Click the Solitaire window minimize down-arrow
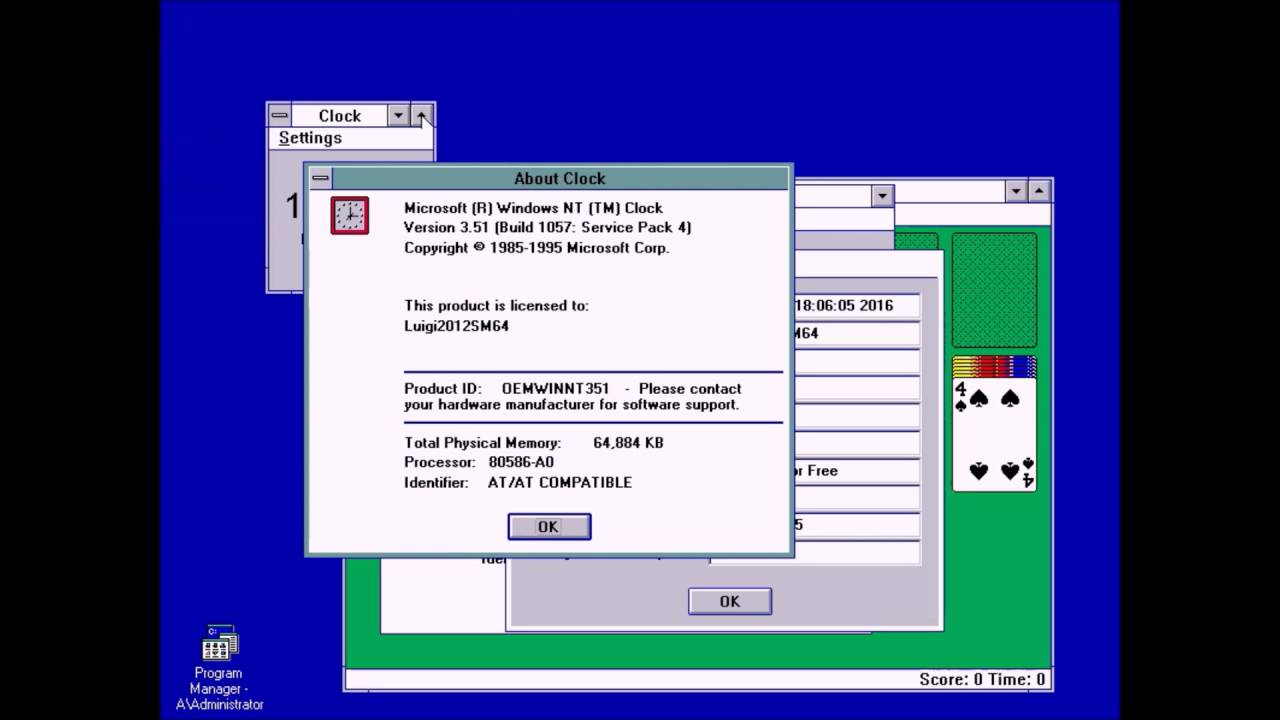 [x=1016, y=191]
